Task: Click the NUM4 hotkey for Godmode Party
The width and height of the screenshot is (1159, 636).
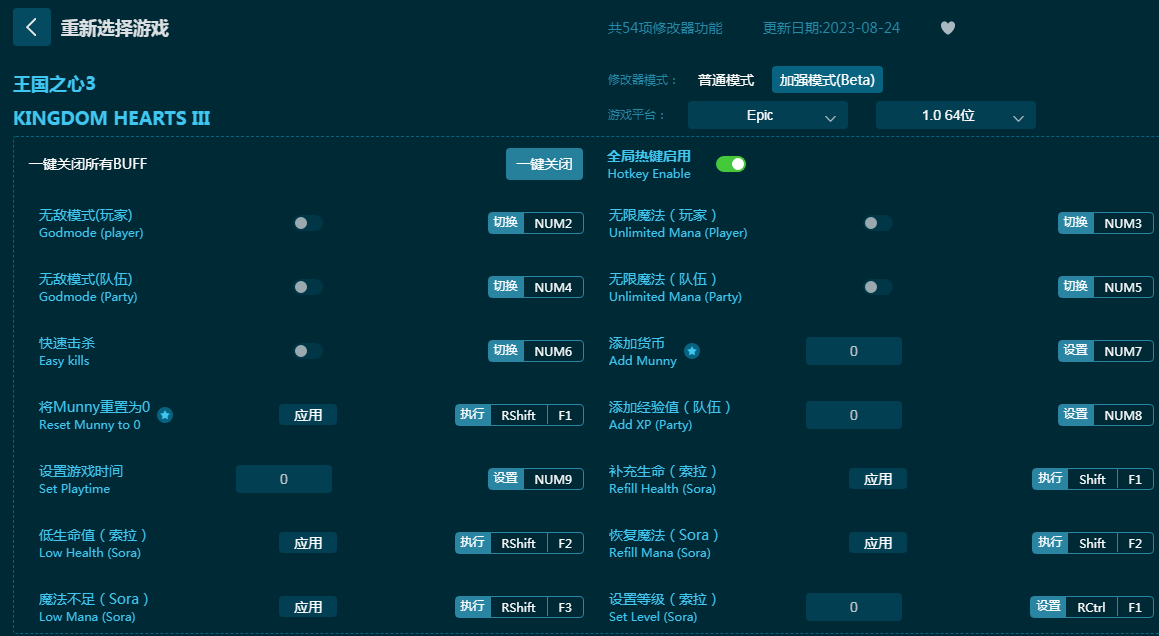Action: (x=535, y=287)
